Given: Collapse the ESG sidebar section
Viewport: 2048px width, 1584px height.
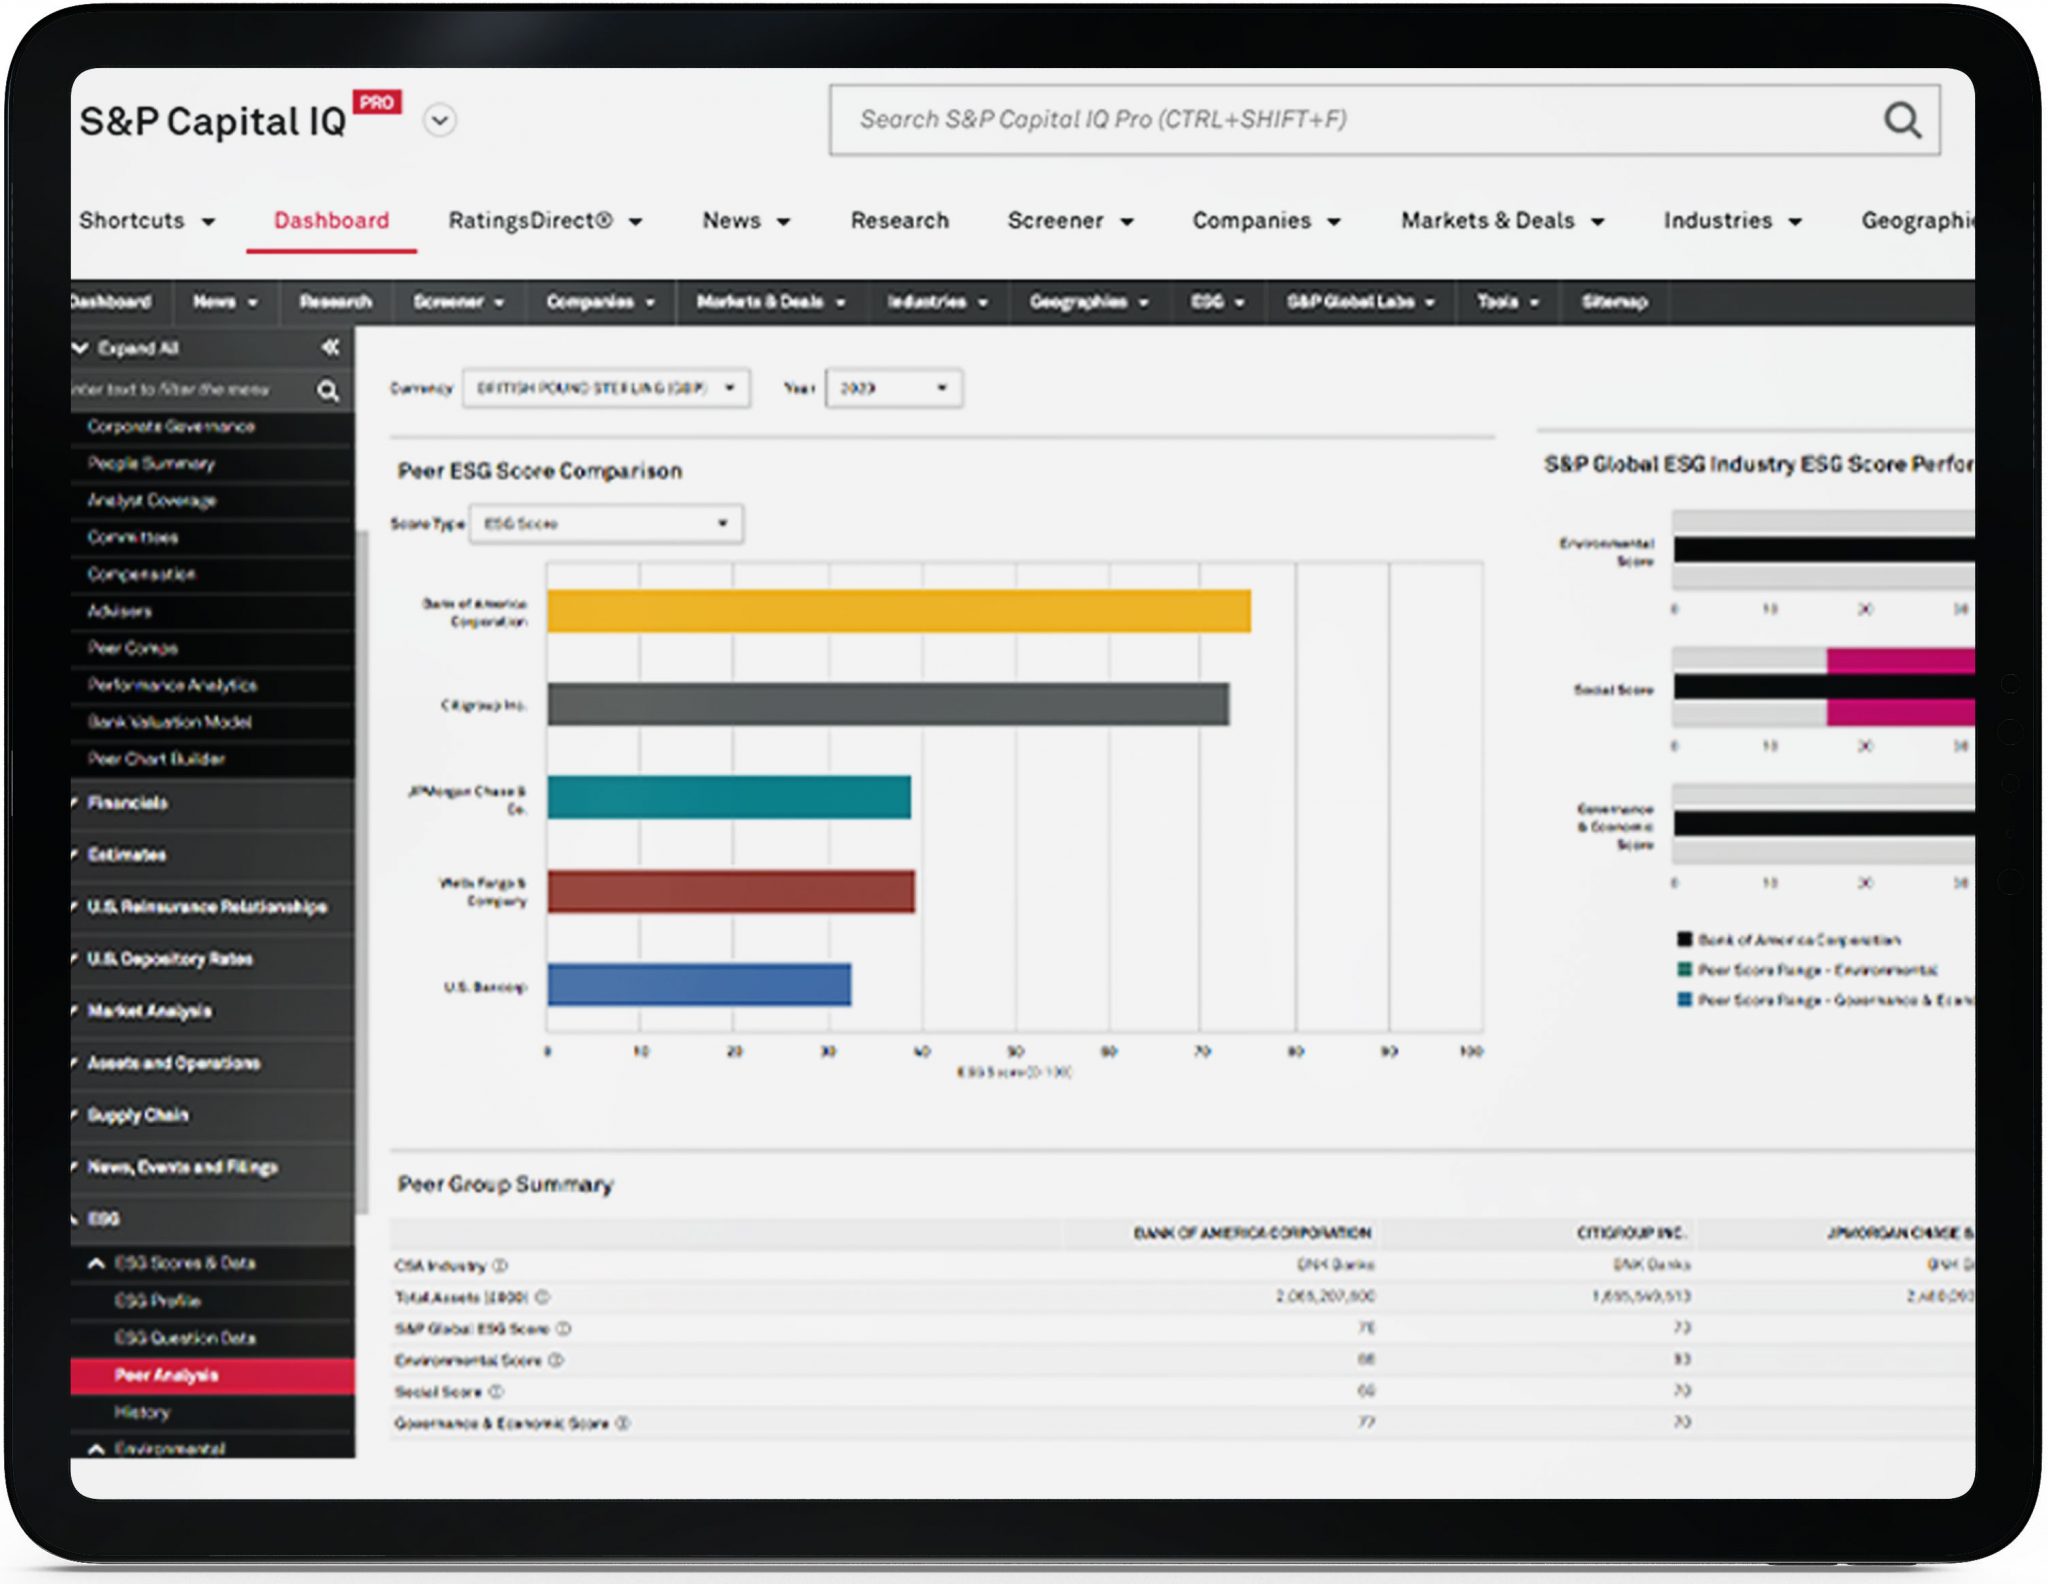Looking at the screenshot, I should (212, 1218).
